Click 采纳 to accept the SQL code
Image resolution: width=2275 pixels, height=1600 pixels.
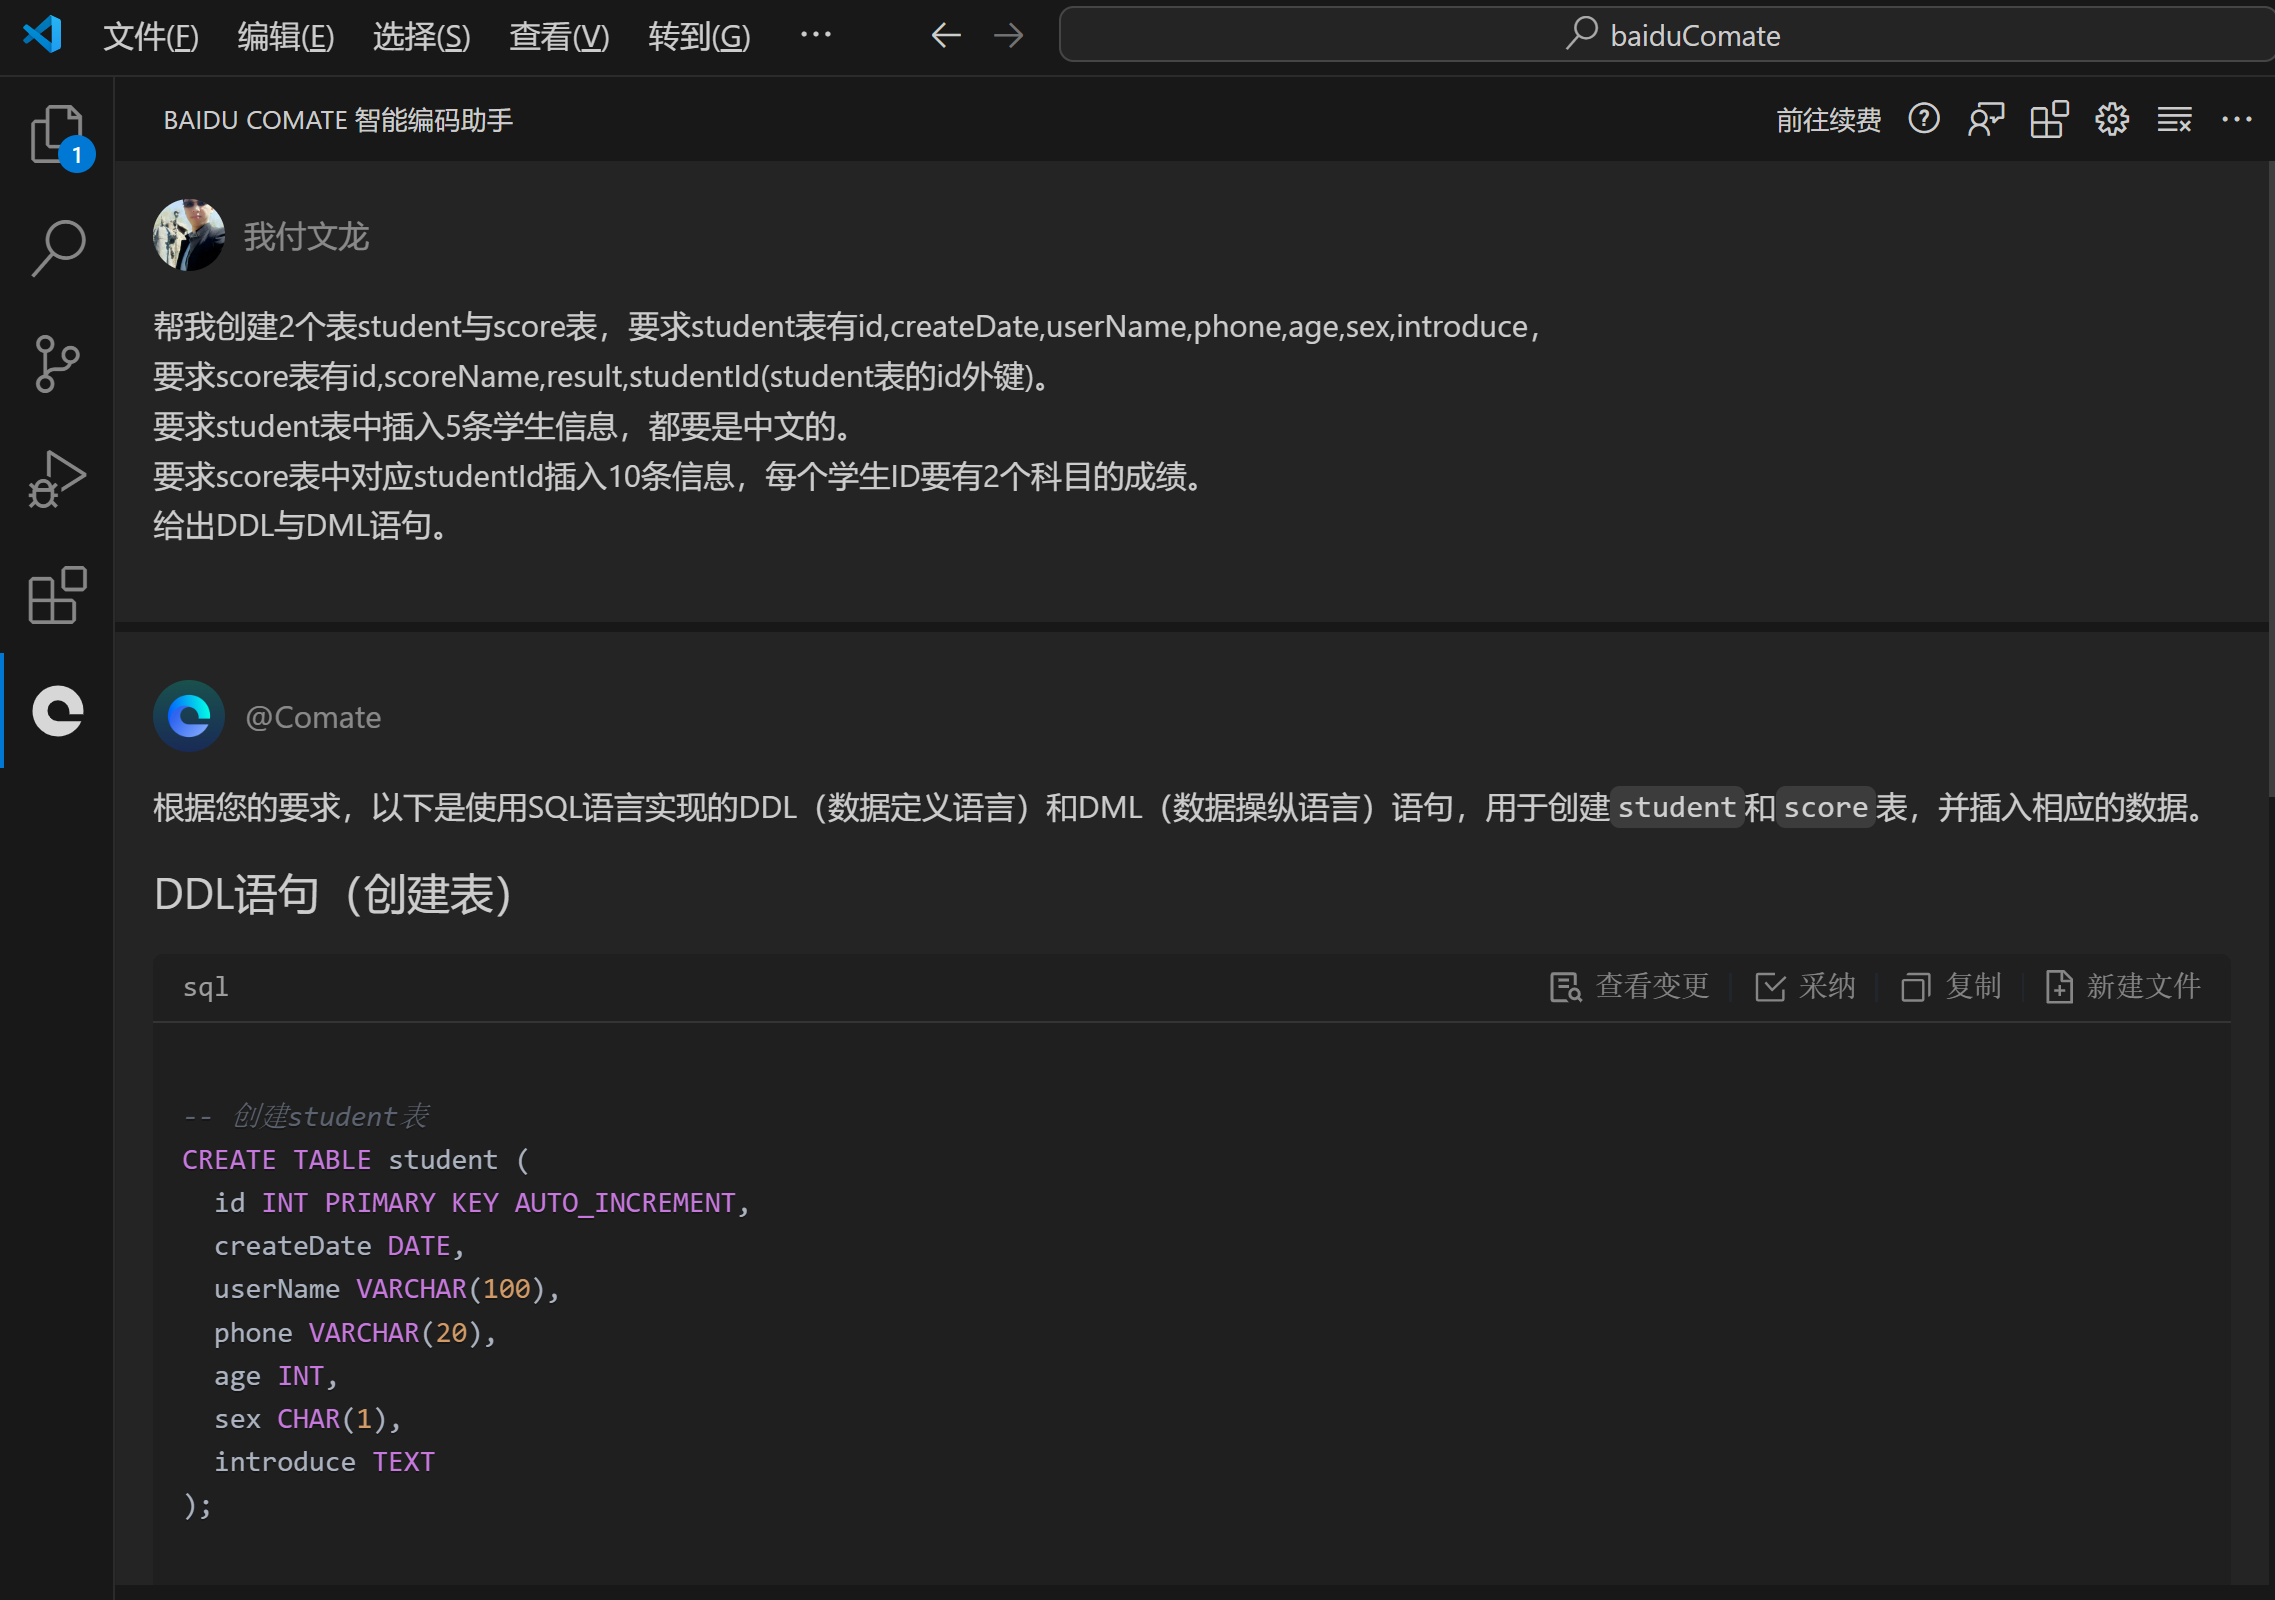point(1806,987)
